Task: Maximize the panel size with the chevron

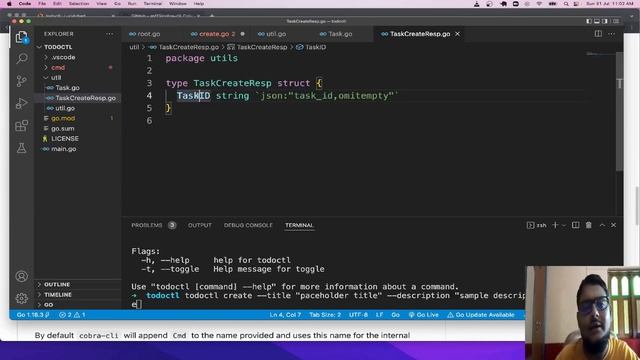Action: point(602,225)
